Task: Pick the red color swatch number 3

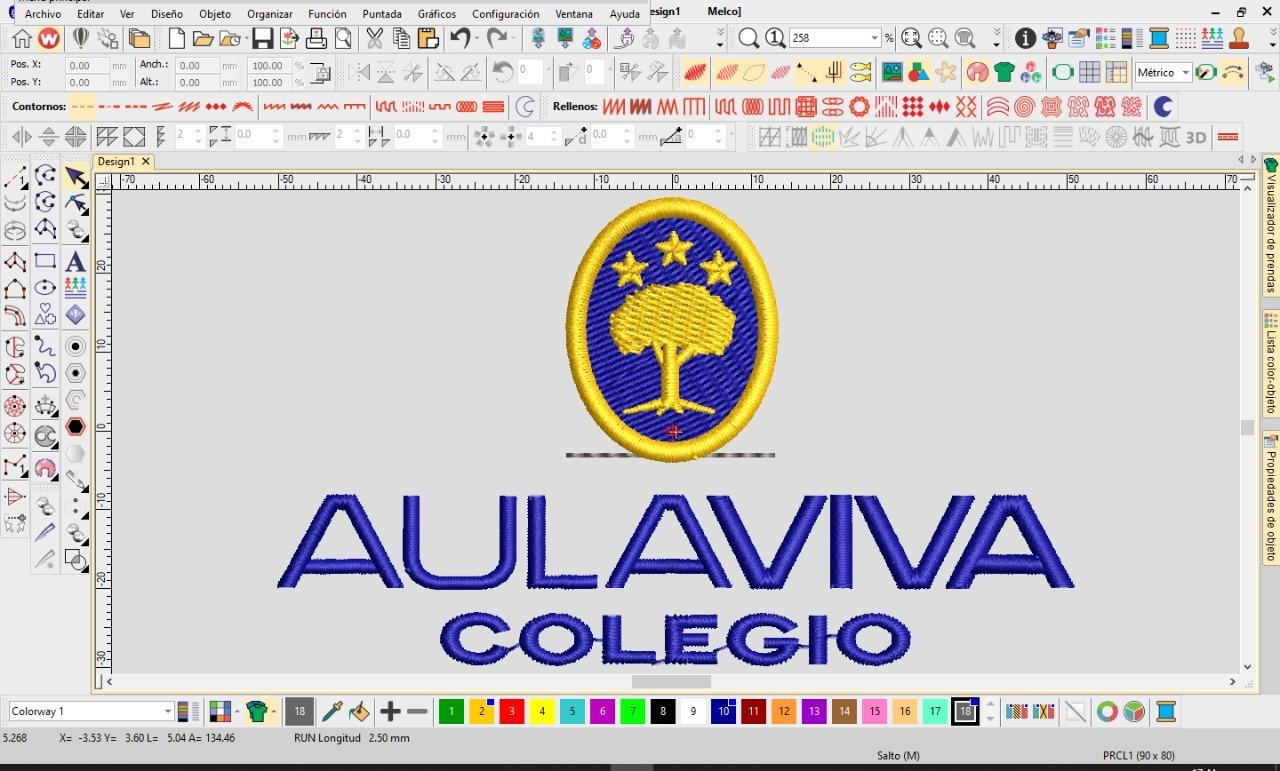Action: pyautogui.click(x=511, y=712)
